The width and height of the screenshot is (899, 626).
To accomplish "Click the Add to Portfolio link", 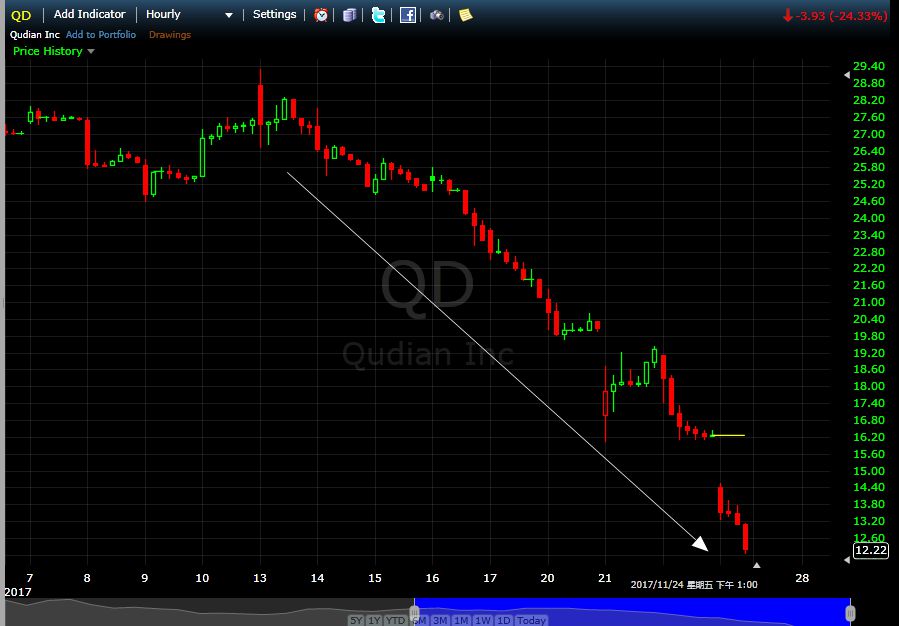I will pyautogui.click(x=101, y=35).
